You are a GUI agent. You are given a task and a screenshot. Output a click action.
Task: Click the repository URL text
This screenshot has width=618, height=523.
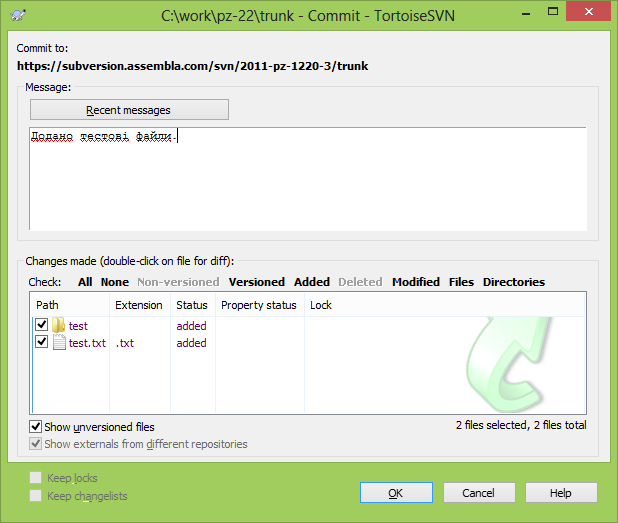192,66
